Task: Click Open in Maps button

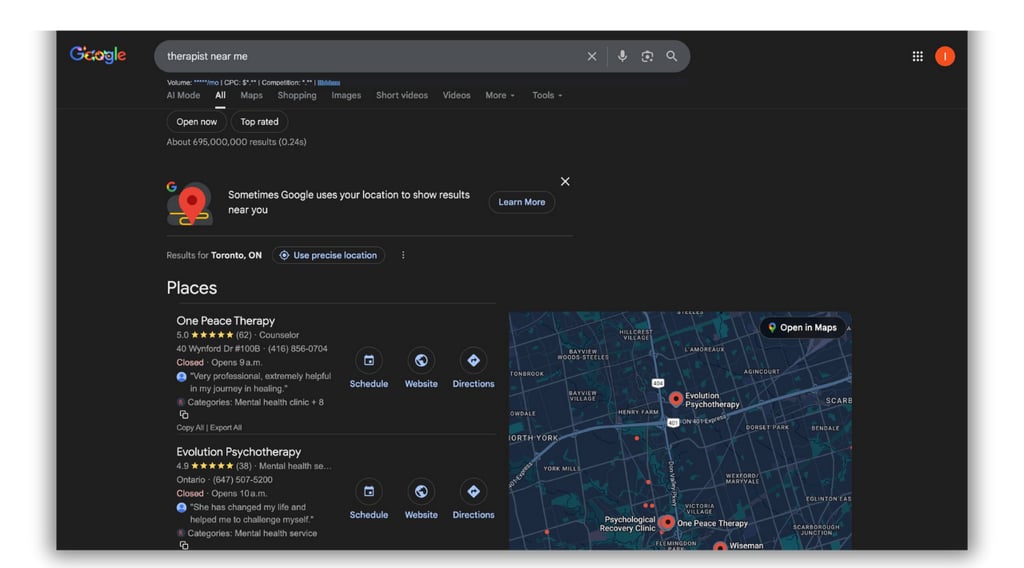Action: [x=803, y=328]
